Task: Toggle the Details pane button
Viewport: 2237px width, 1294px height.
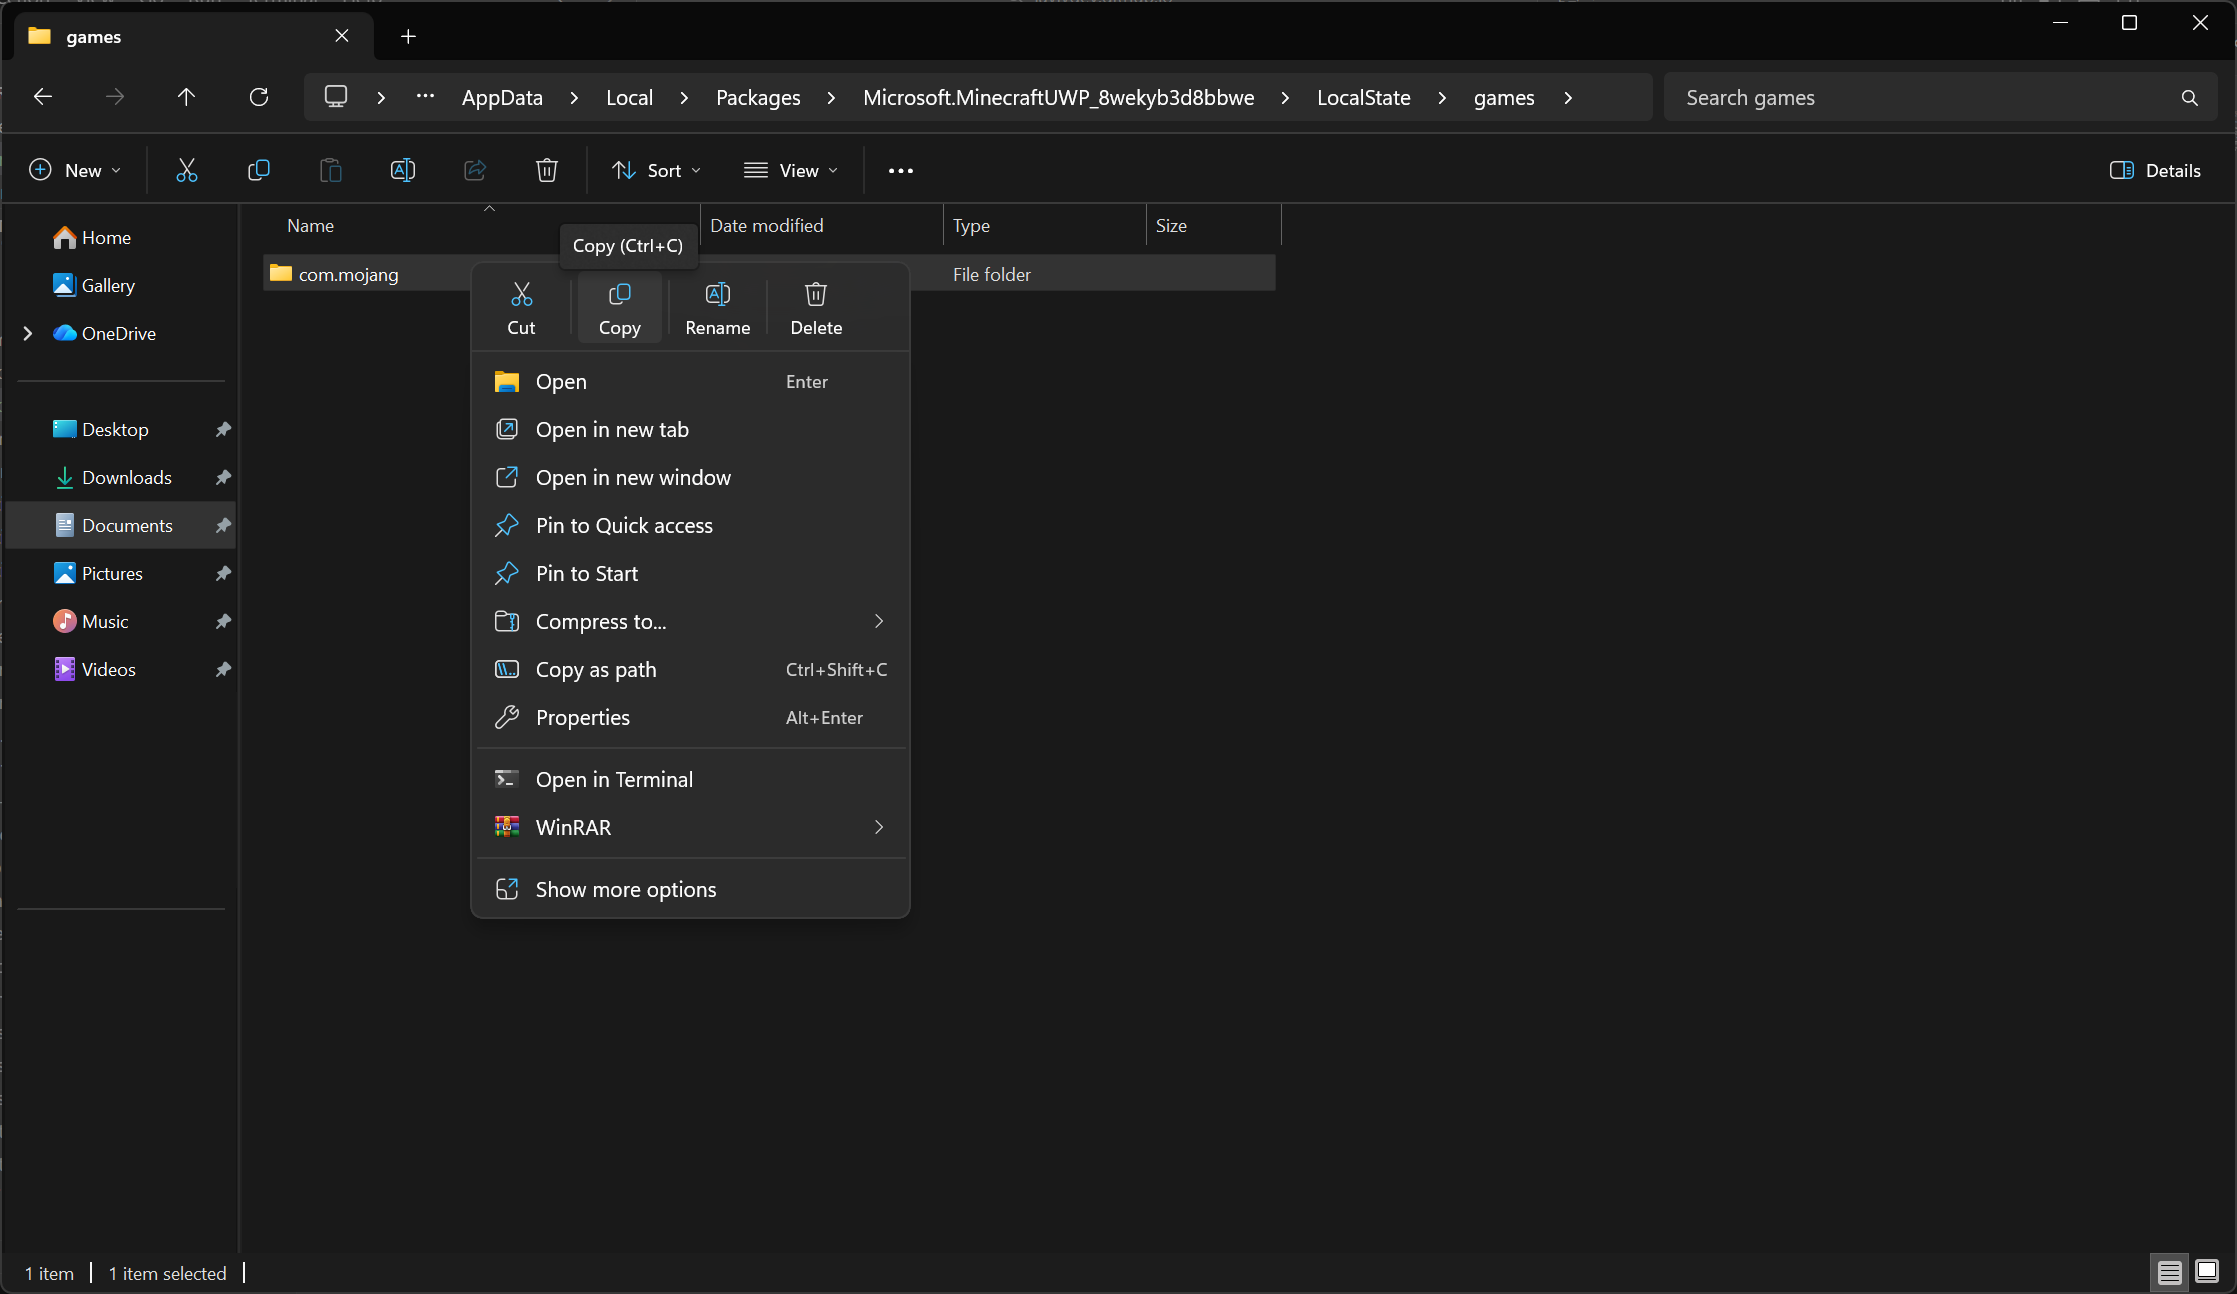Action: (2154, 170)
